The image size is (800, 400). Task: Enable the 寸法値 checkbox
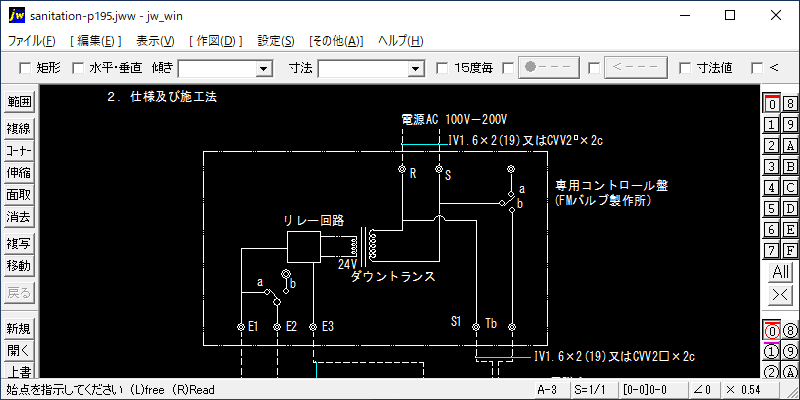click(685, 67)
